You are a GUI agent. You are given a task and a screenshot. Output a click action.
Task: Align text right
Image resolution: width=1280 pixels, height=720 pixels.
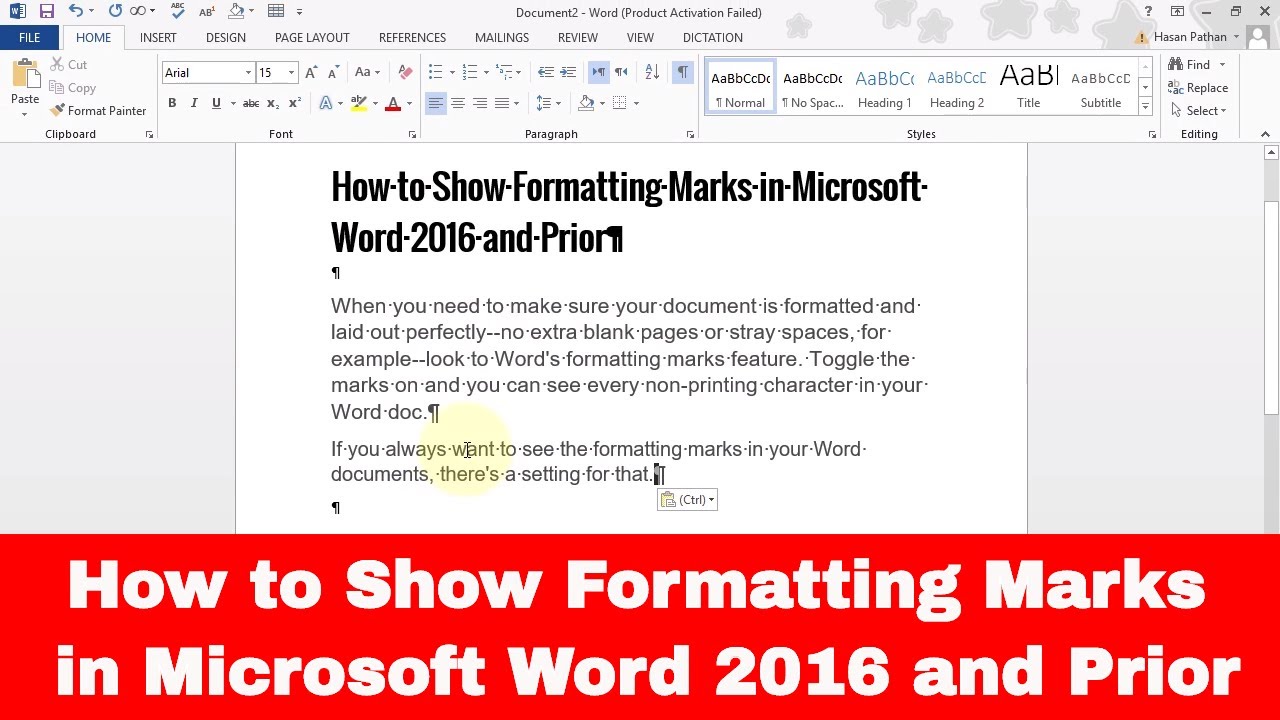pyautogui.click(x=480, y=103)
